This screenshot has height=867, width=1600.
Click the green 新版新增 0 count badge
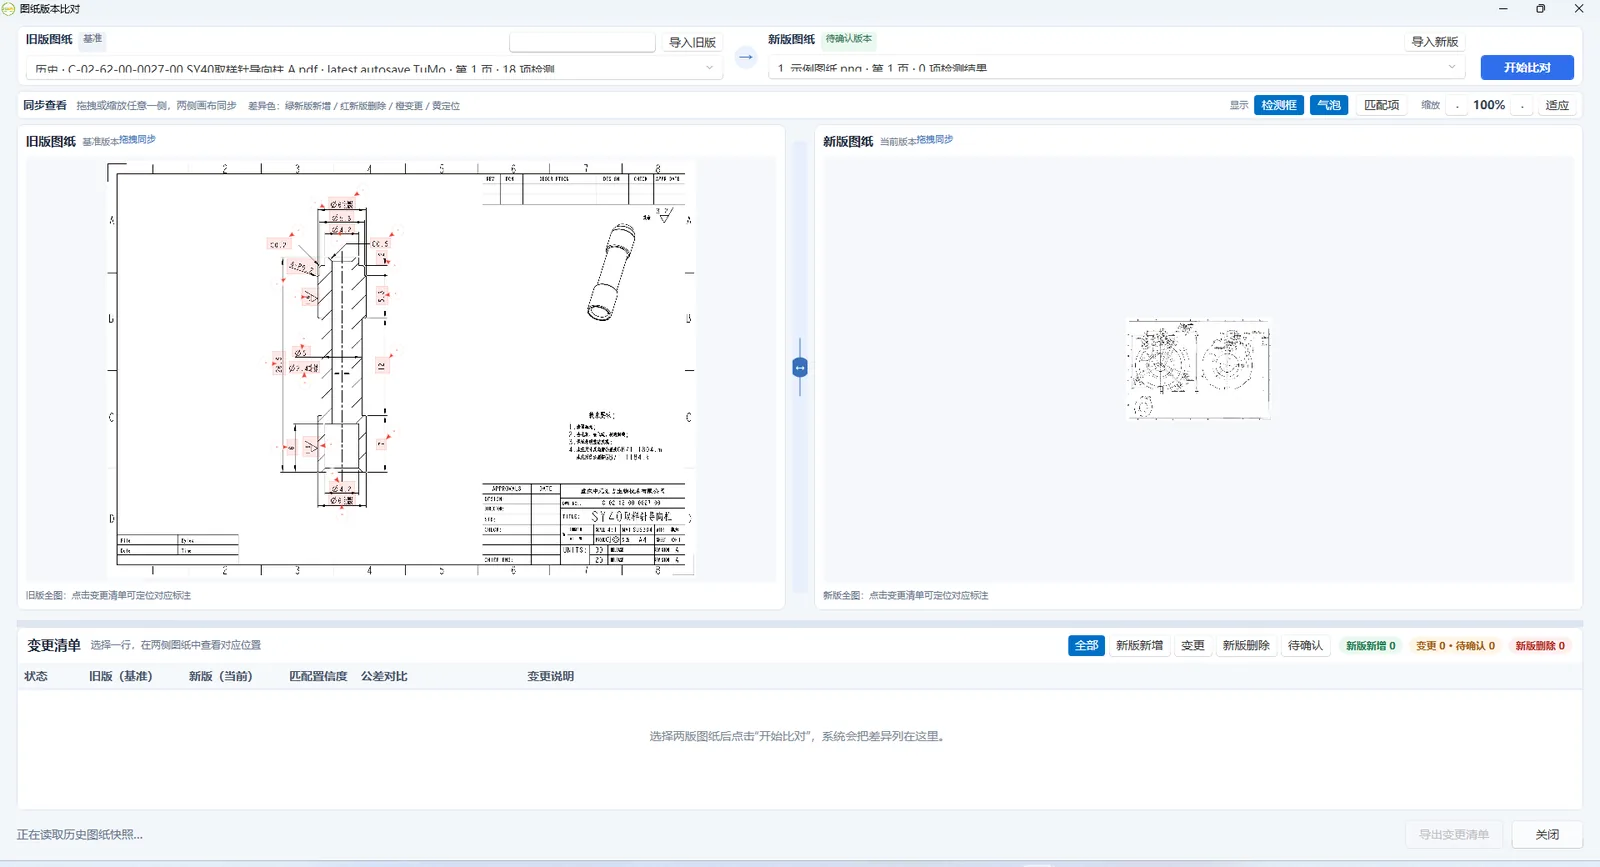1370,646
